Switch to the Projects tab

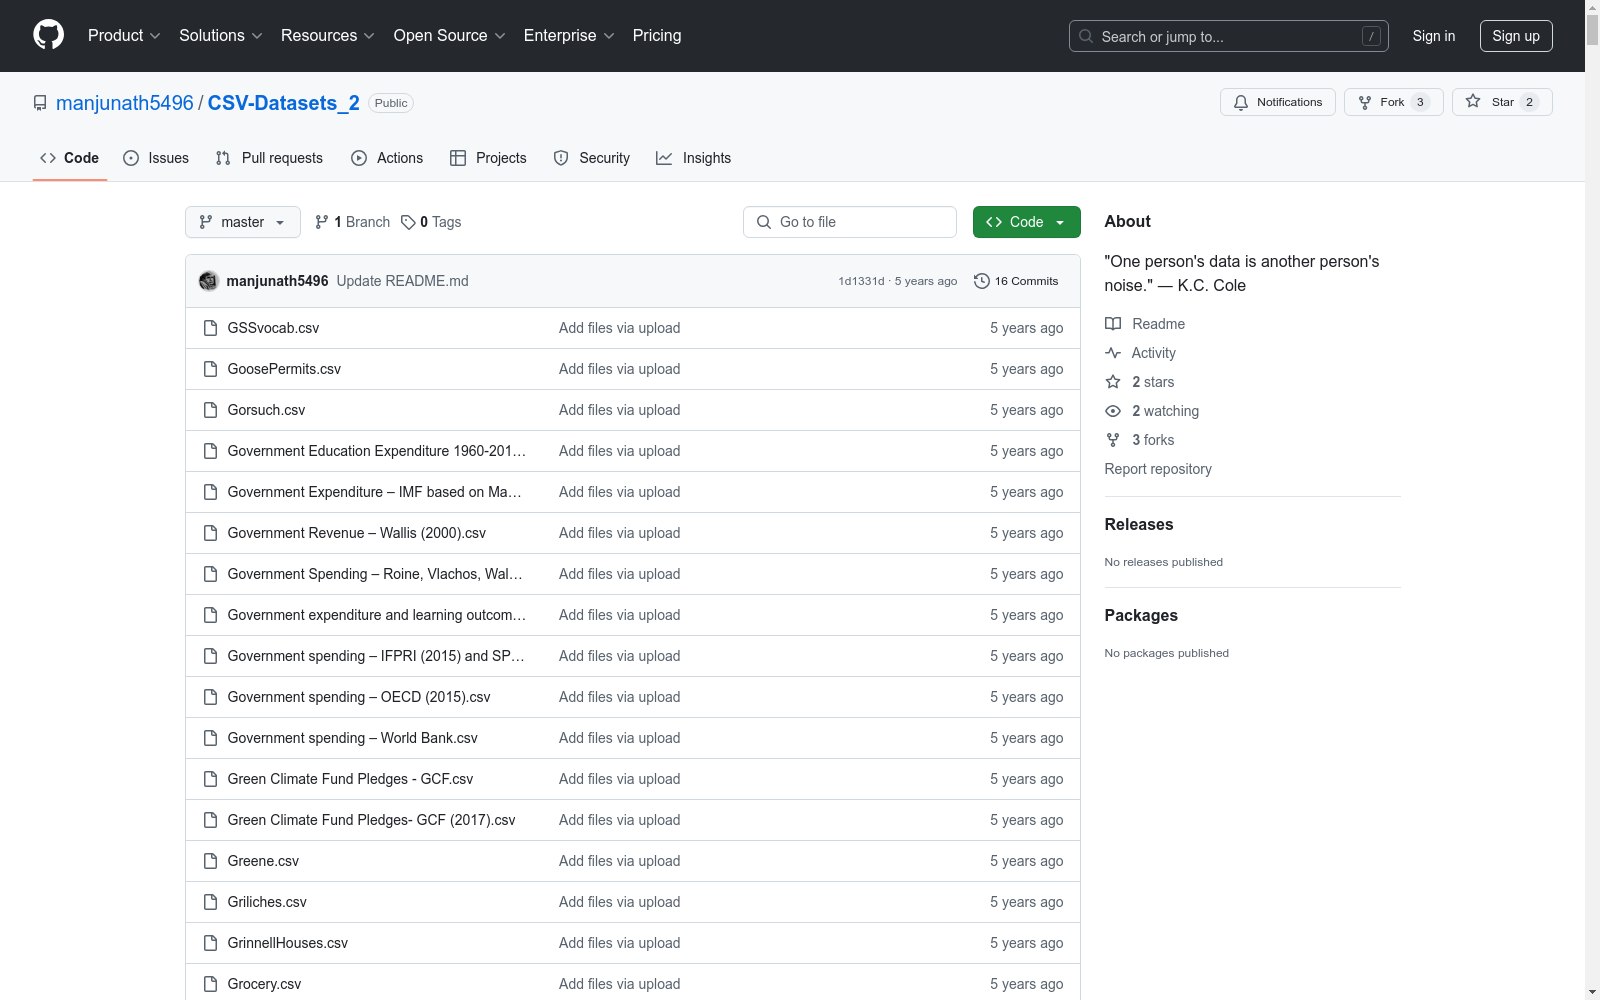tap(488, 158)
